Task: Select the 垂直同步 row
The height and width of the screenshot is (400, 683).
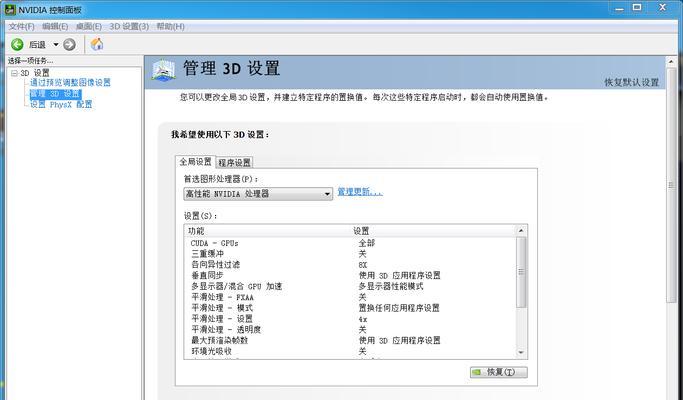Action: pyautogui.click(x=351, y=275)
